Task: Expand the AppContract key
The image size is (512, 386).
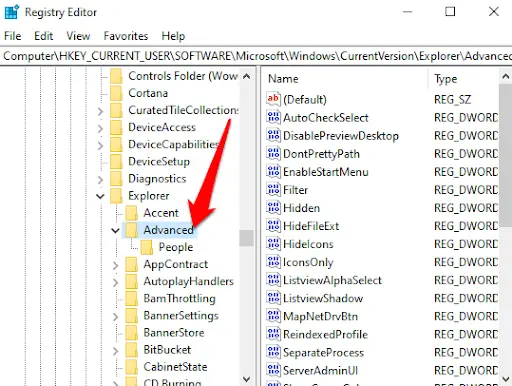Action: pyautogui.click(x=116, y=265)
